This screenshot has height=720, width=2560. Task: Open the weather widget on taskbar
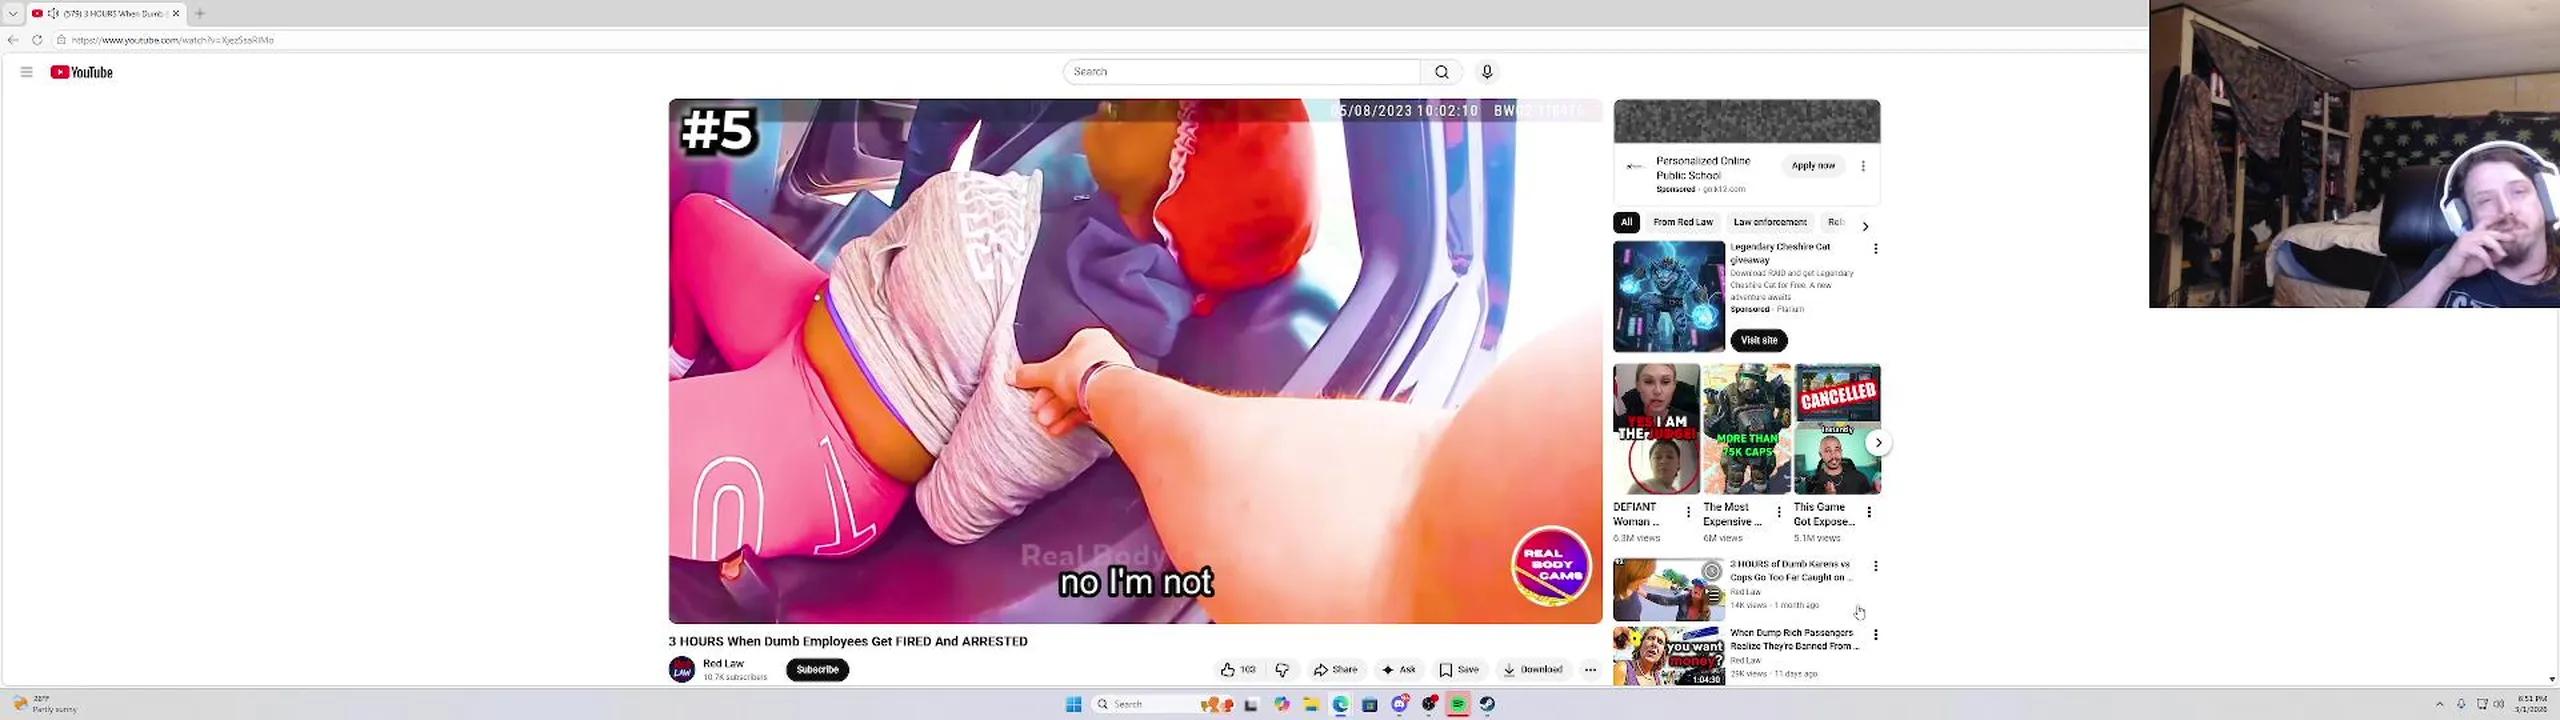[47, 704]
